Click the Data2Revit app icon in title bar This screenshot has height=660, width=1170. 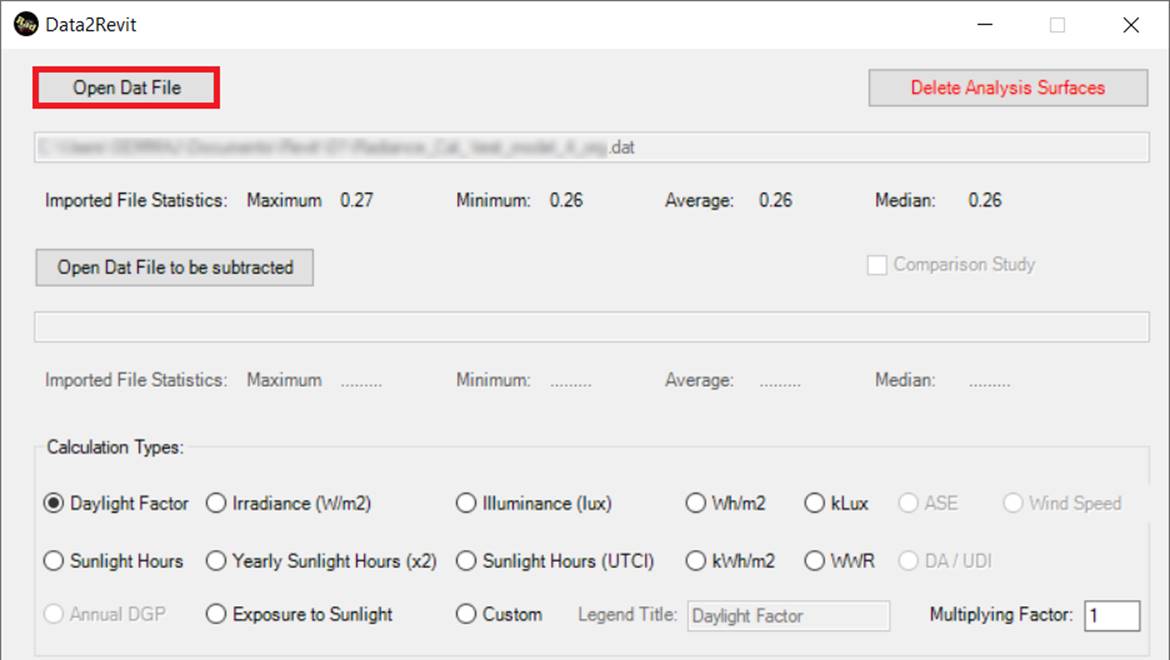(26, 25)
